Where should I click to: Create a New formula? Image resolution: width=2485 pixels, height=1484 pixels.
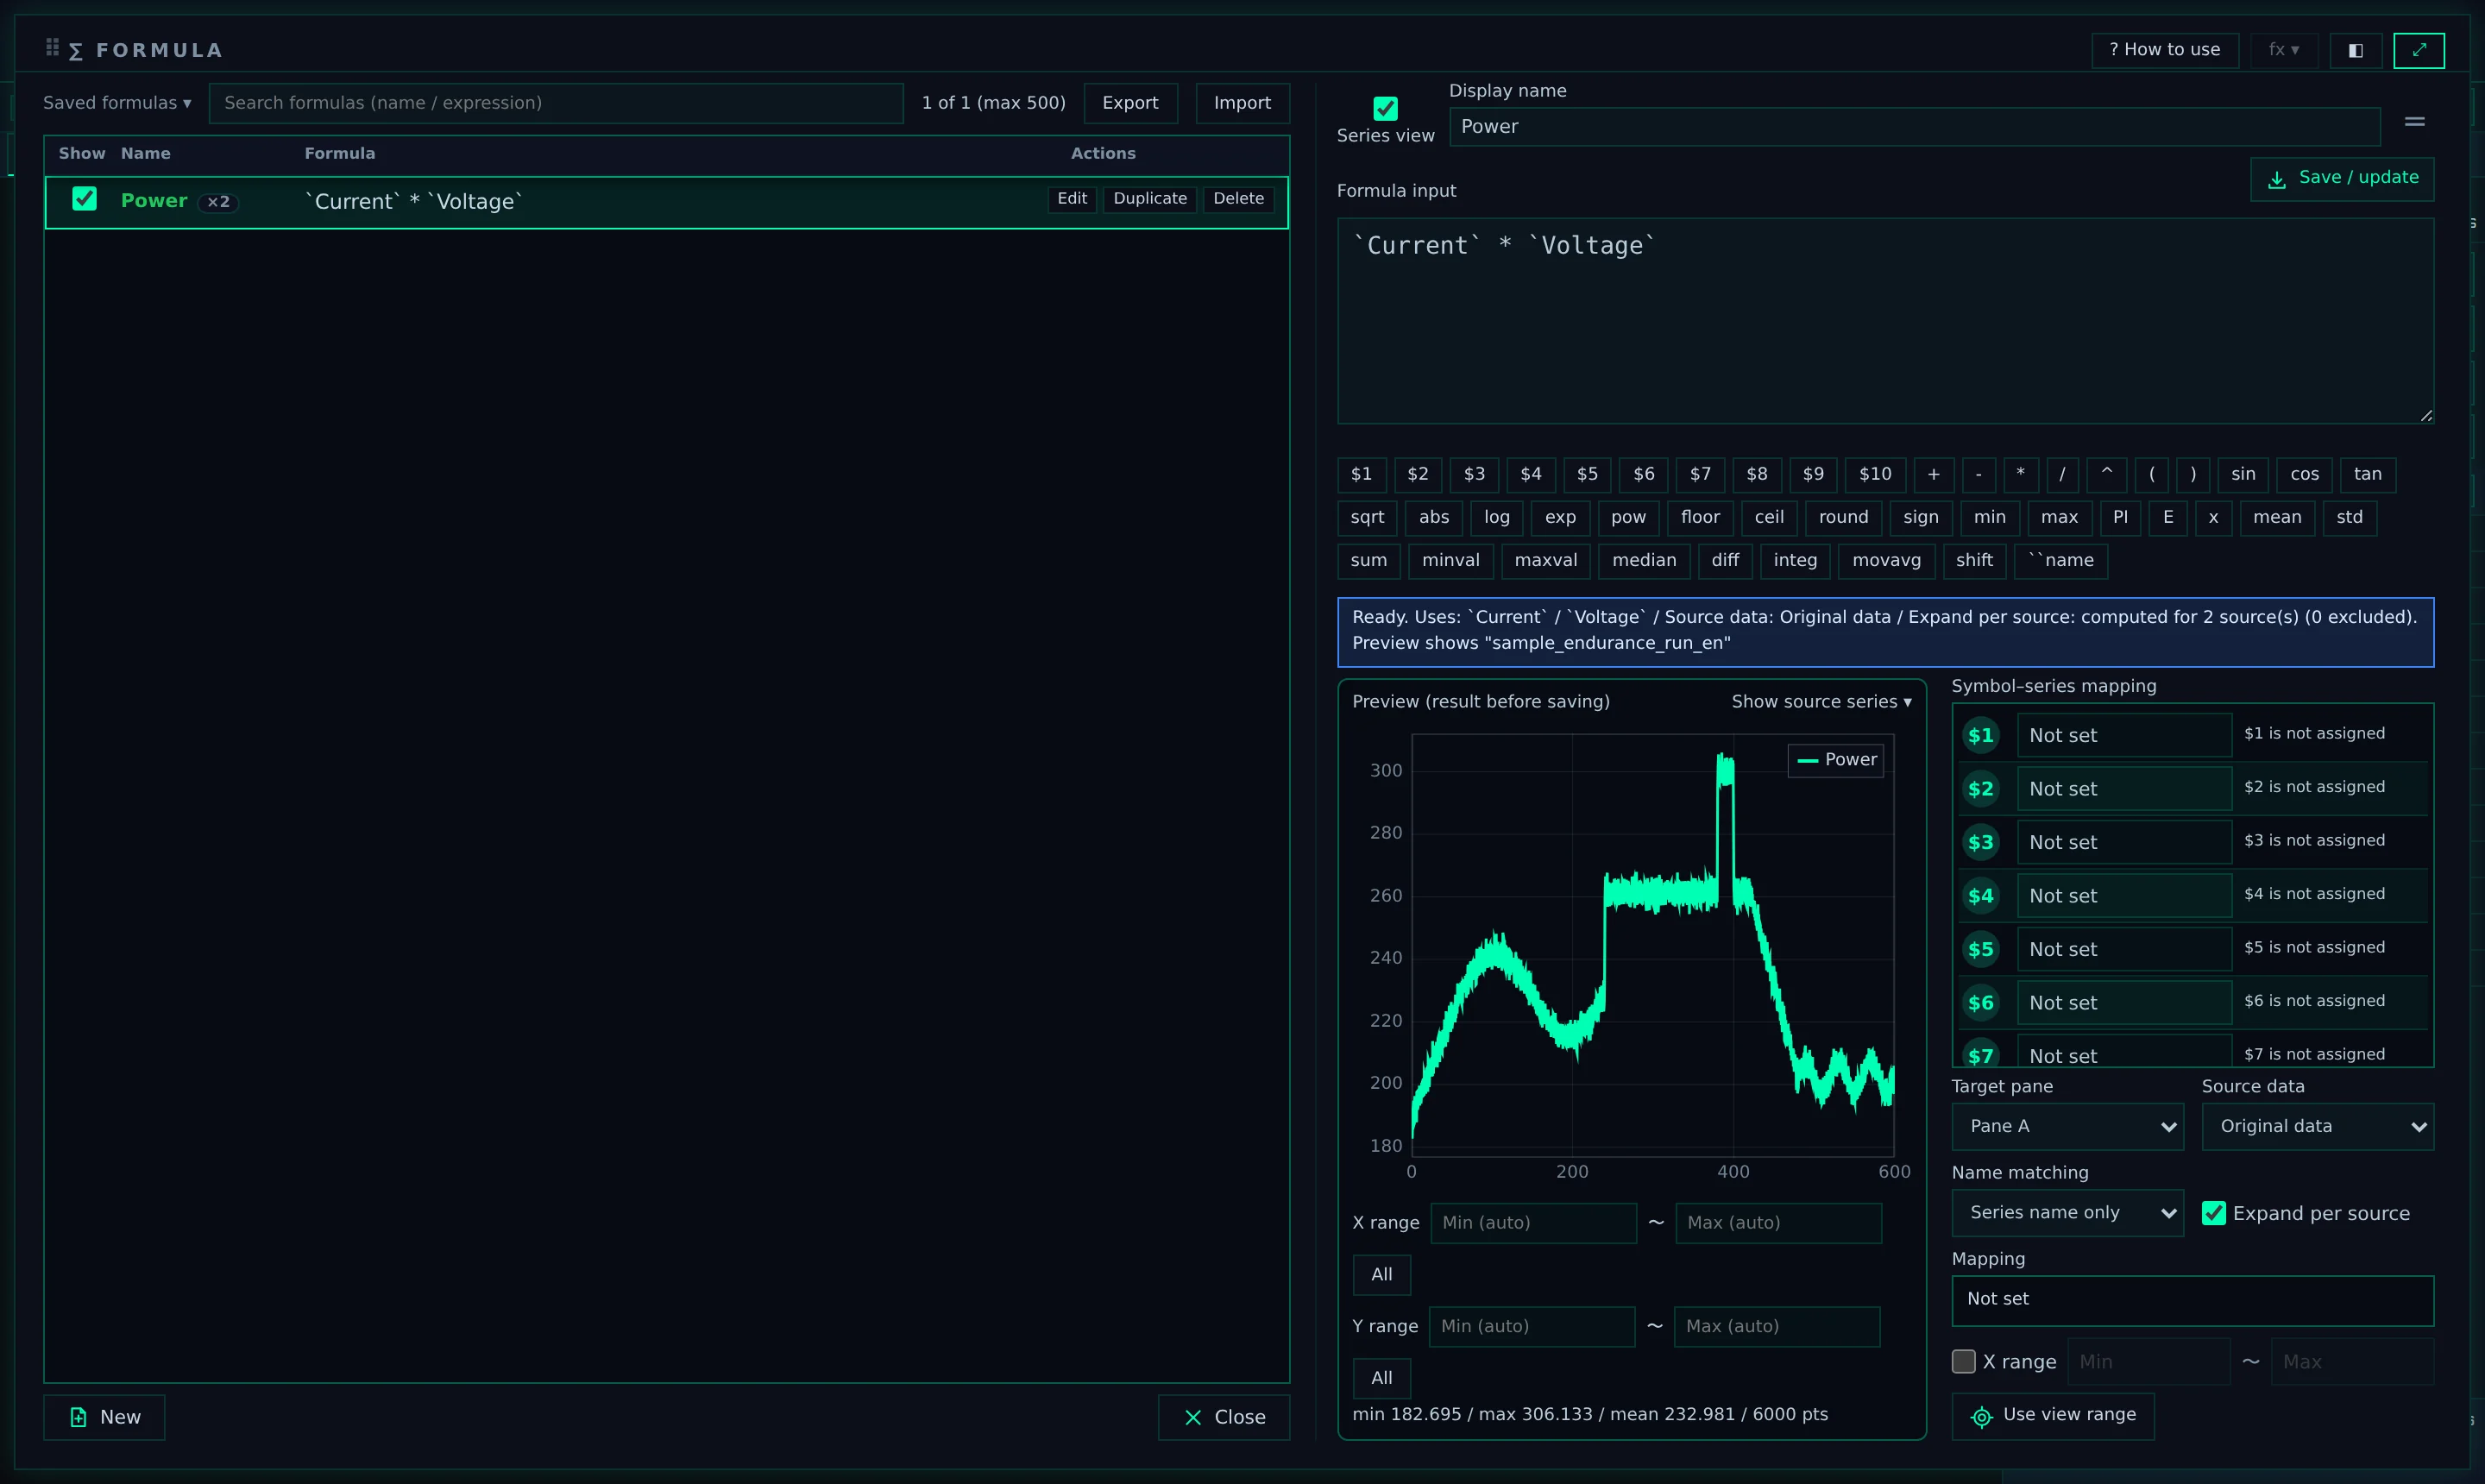(104, 1417)
